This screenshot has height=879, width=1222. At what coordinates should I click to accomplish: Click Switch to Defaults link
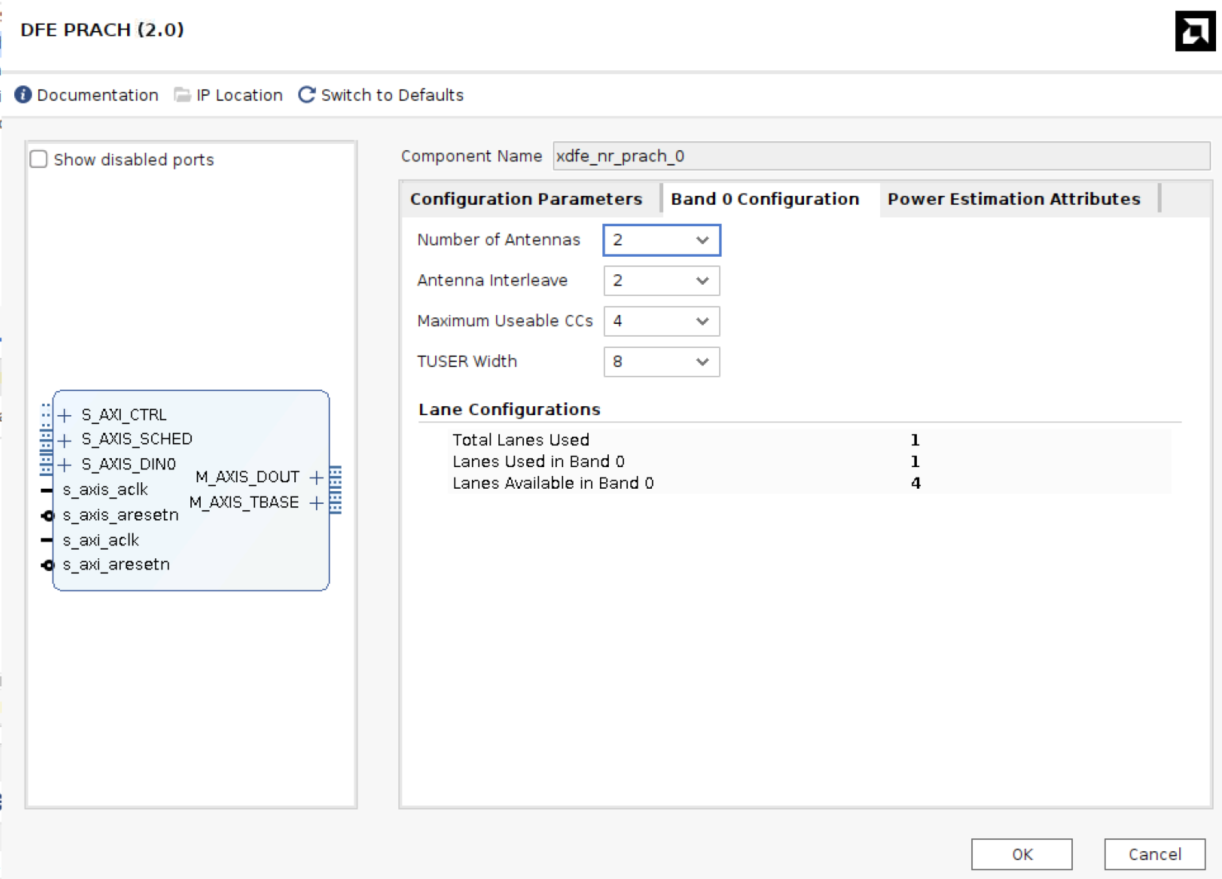pos(392,95)
